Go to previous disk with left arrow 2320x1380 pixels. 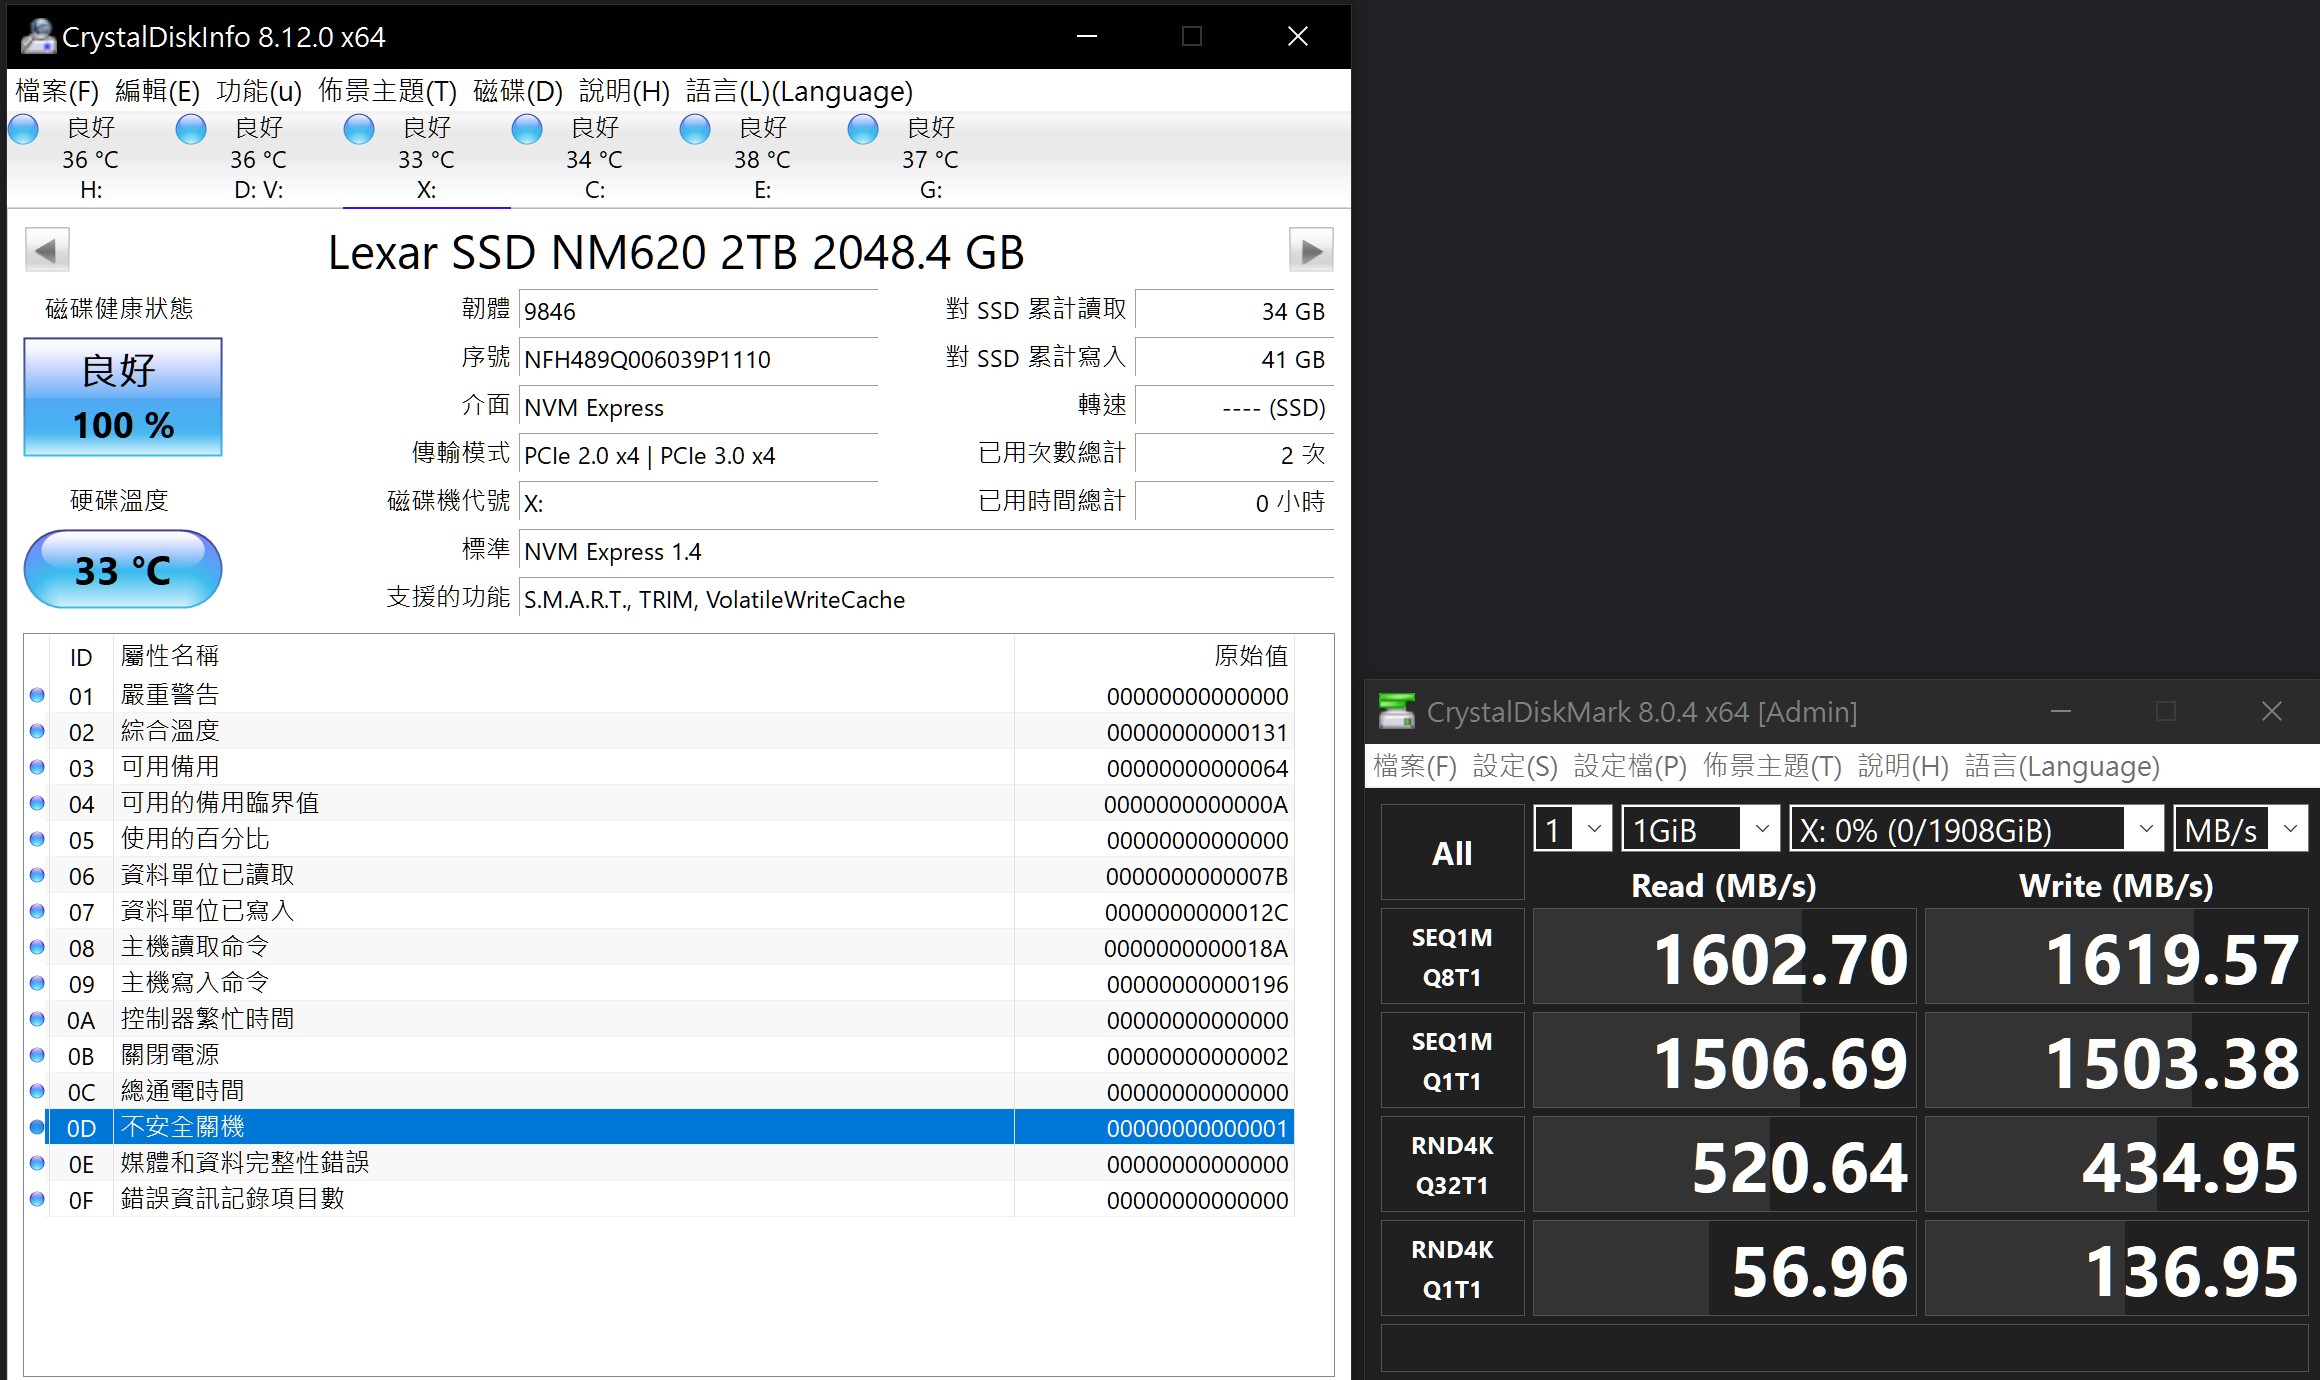47,250
